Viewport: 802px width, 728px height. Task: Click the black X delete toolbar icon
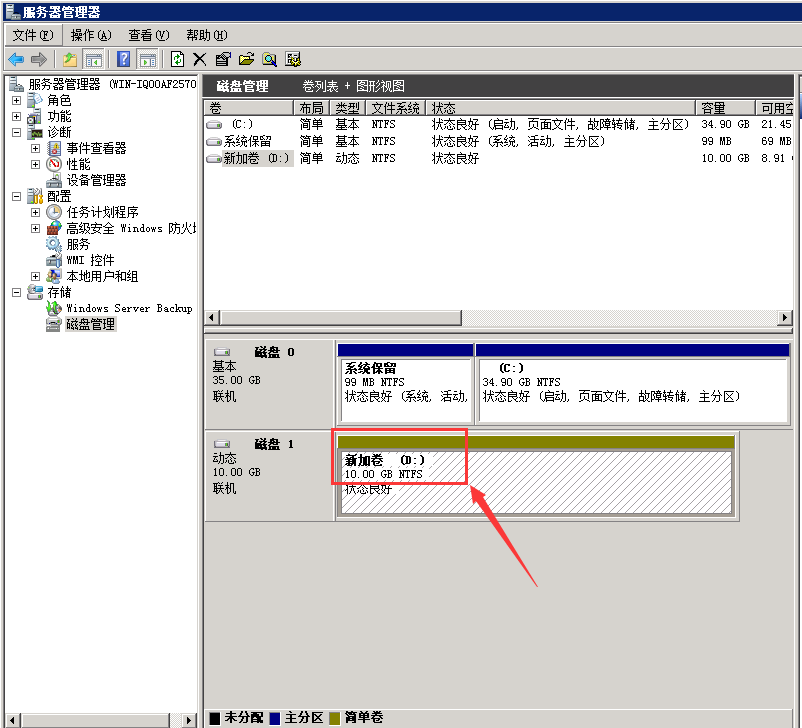click(x=200, y=60)
